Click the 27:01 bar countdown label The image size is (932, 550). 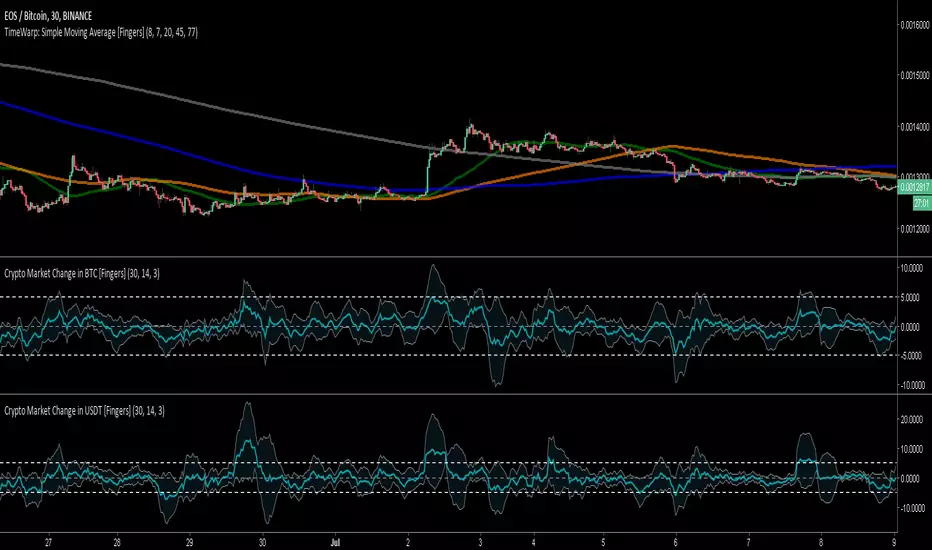[922, 203]
